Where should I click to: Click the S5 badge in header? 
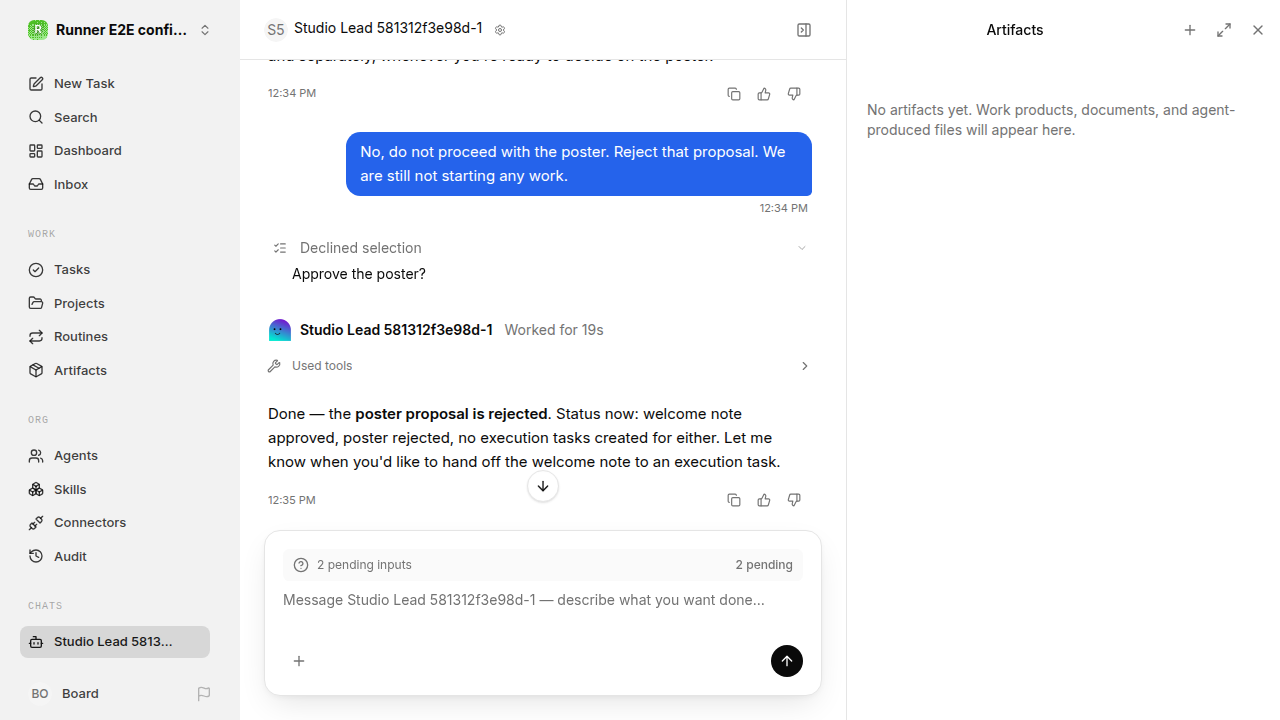pos(276,30)
